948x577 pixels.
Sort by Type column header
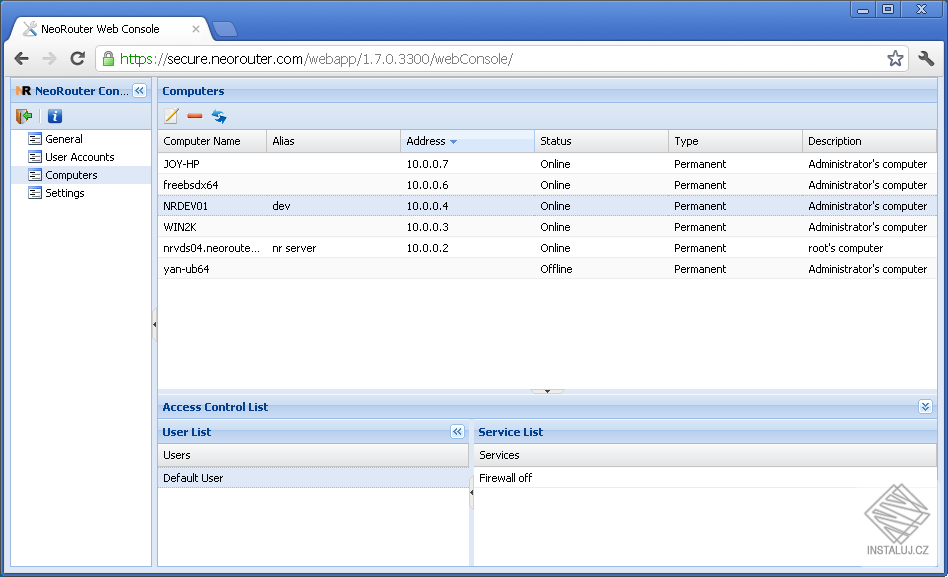click(736, 141)
